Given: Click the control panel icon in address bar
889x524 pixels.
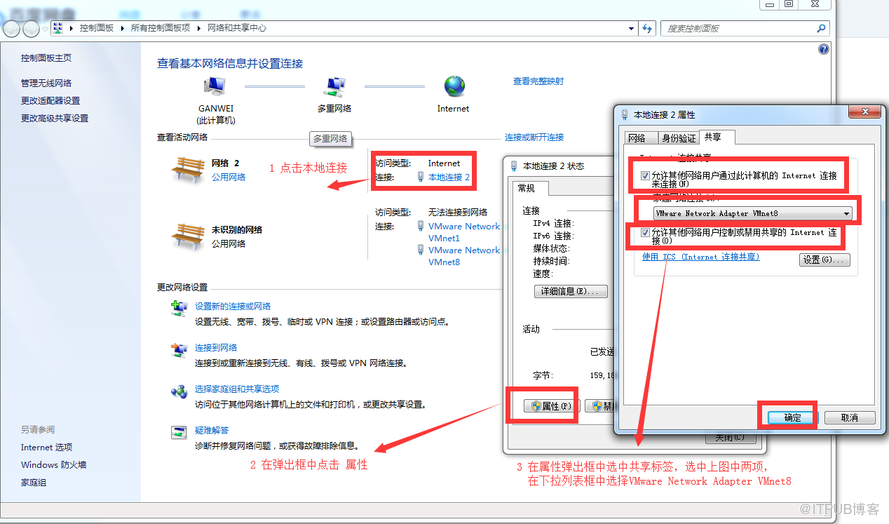Looking at the screenshot, I should pyautogui.click(x=58, y=28).
